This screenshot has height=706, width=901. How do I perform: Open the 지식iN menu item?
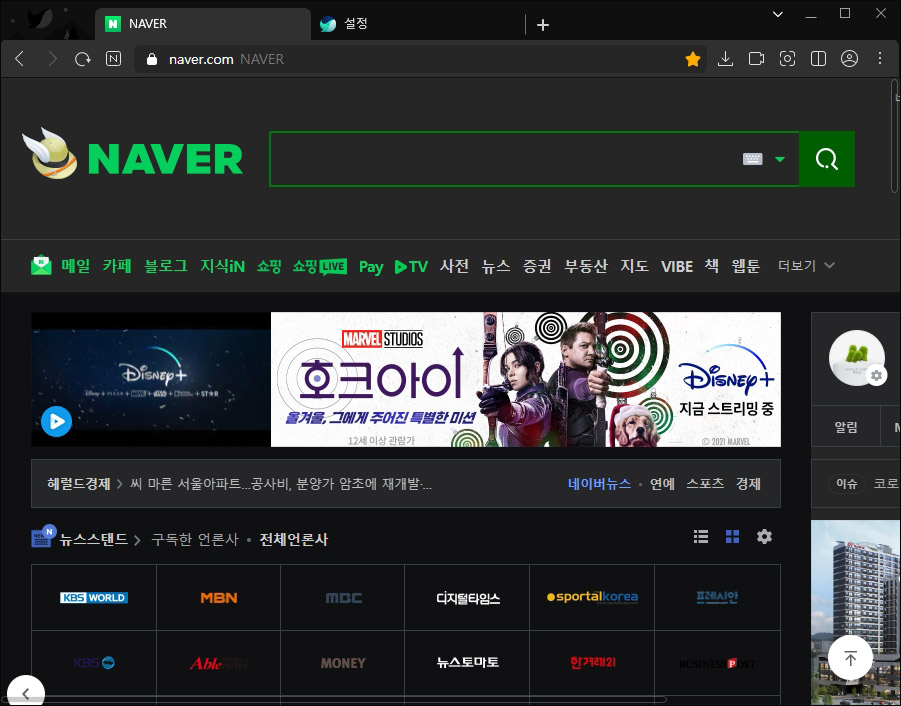coord(222,266)
